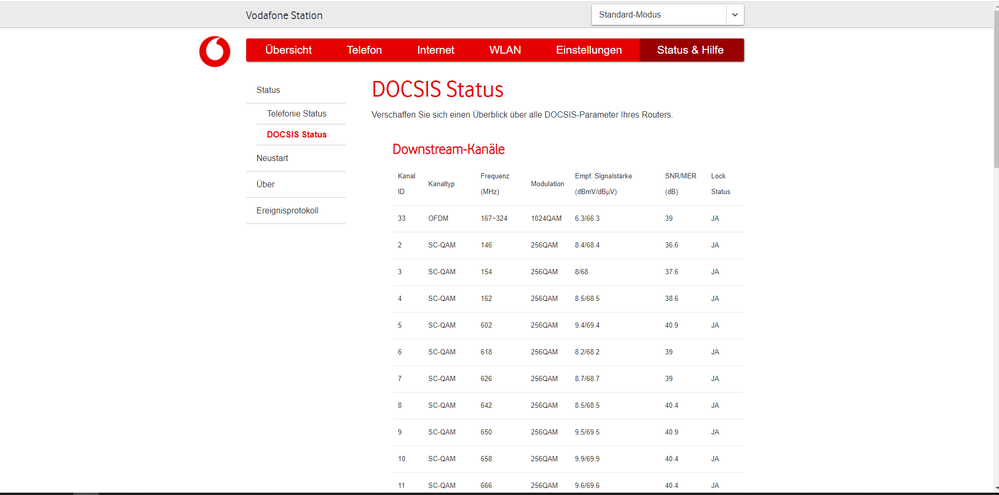The image size is (999, 495).
Task: Click the OFDM channel type cell
Action: pos(438,219)
